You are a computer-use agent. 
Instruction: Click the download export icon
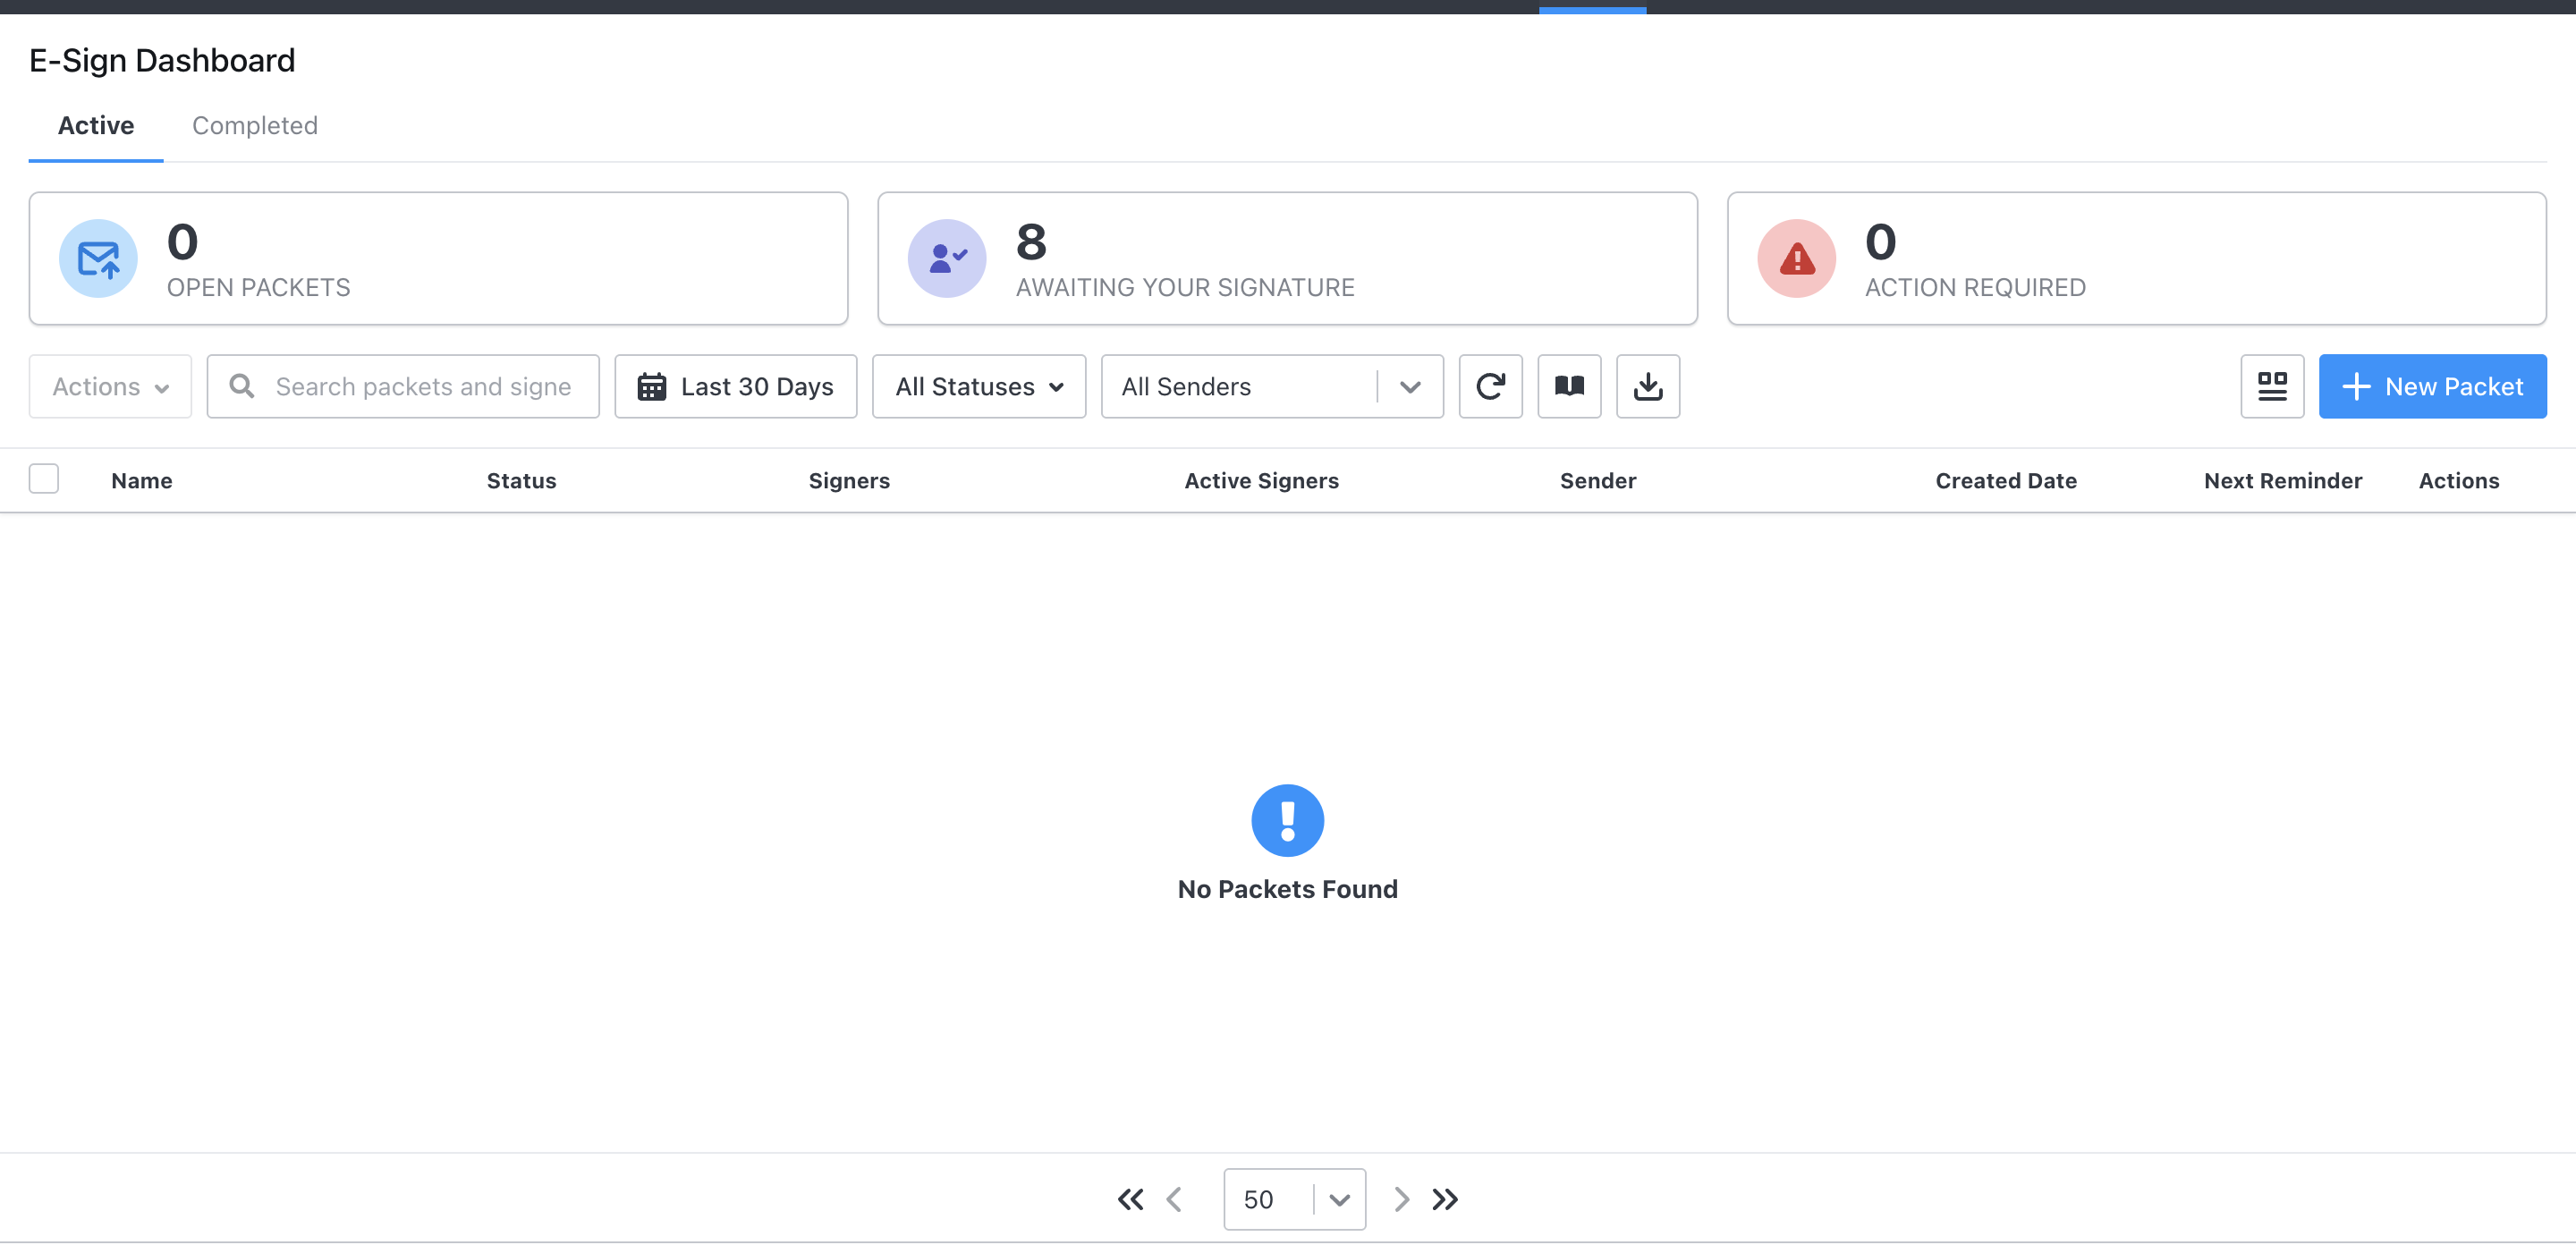1648,386
